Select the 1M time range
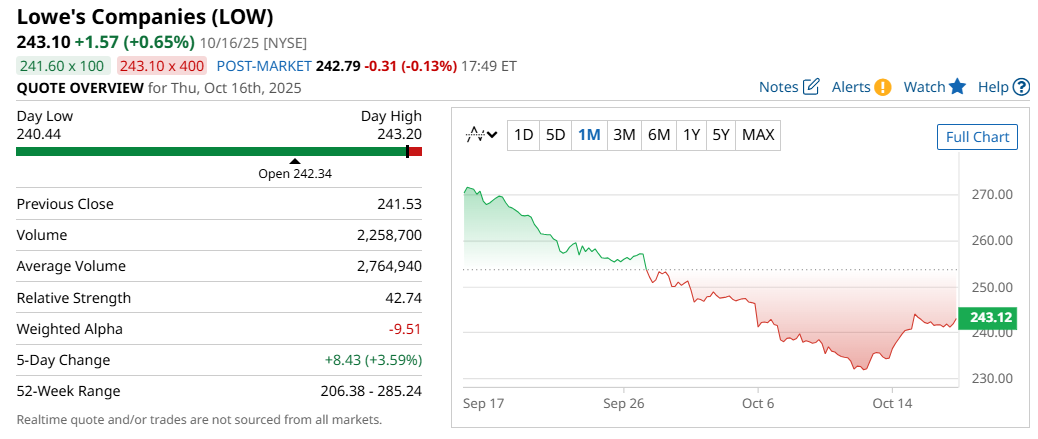The image size is (1038, 439). pos(589,135)
